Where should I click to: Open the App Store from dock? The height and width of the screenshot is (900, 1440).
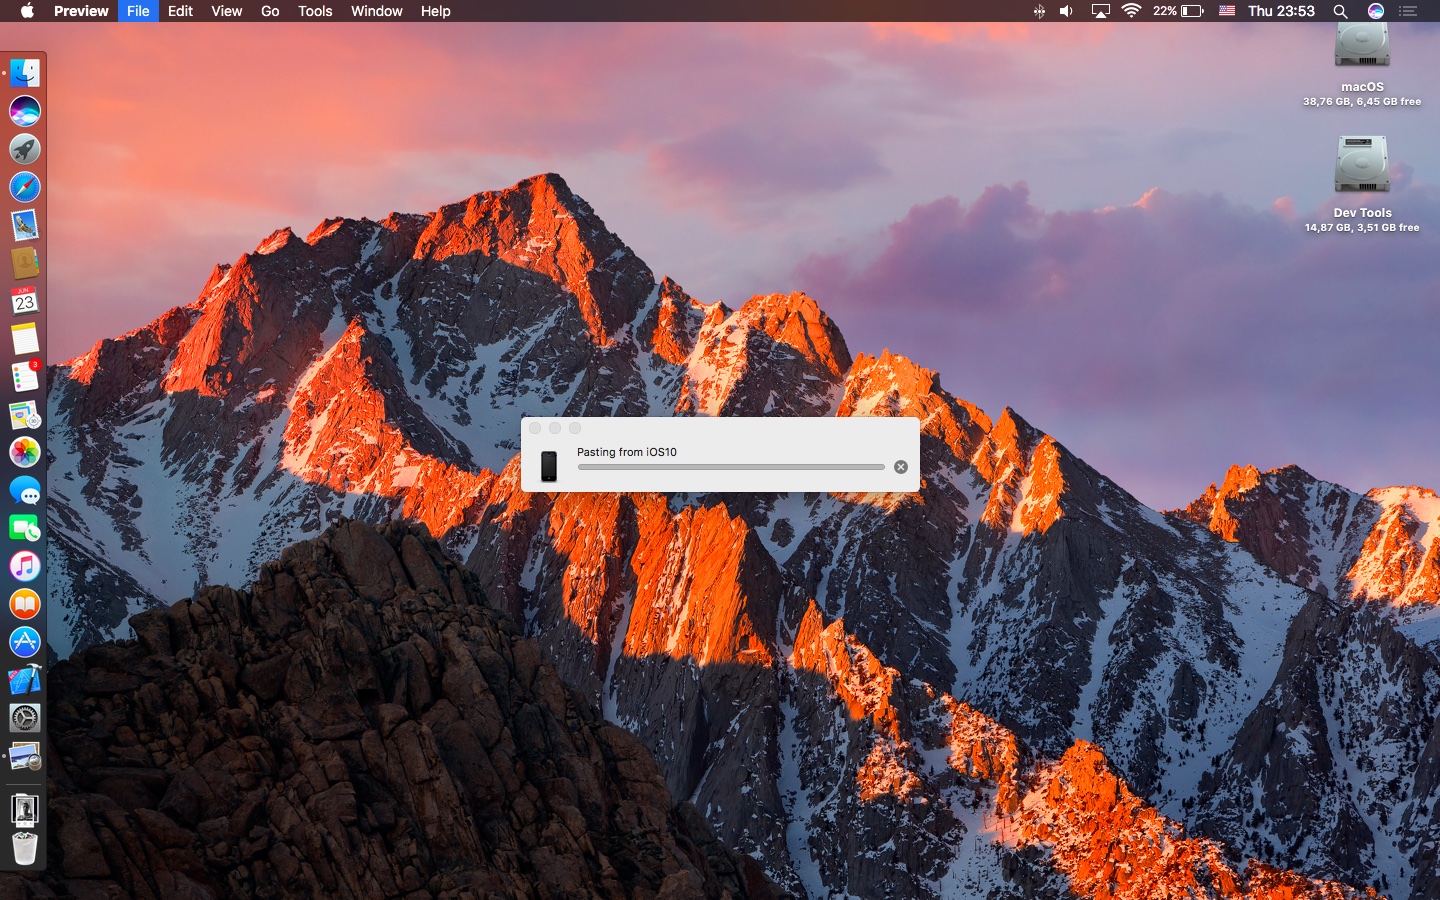25,642
